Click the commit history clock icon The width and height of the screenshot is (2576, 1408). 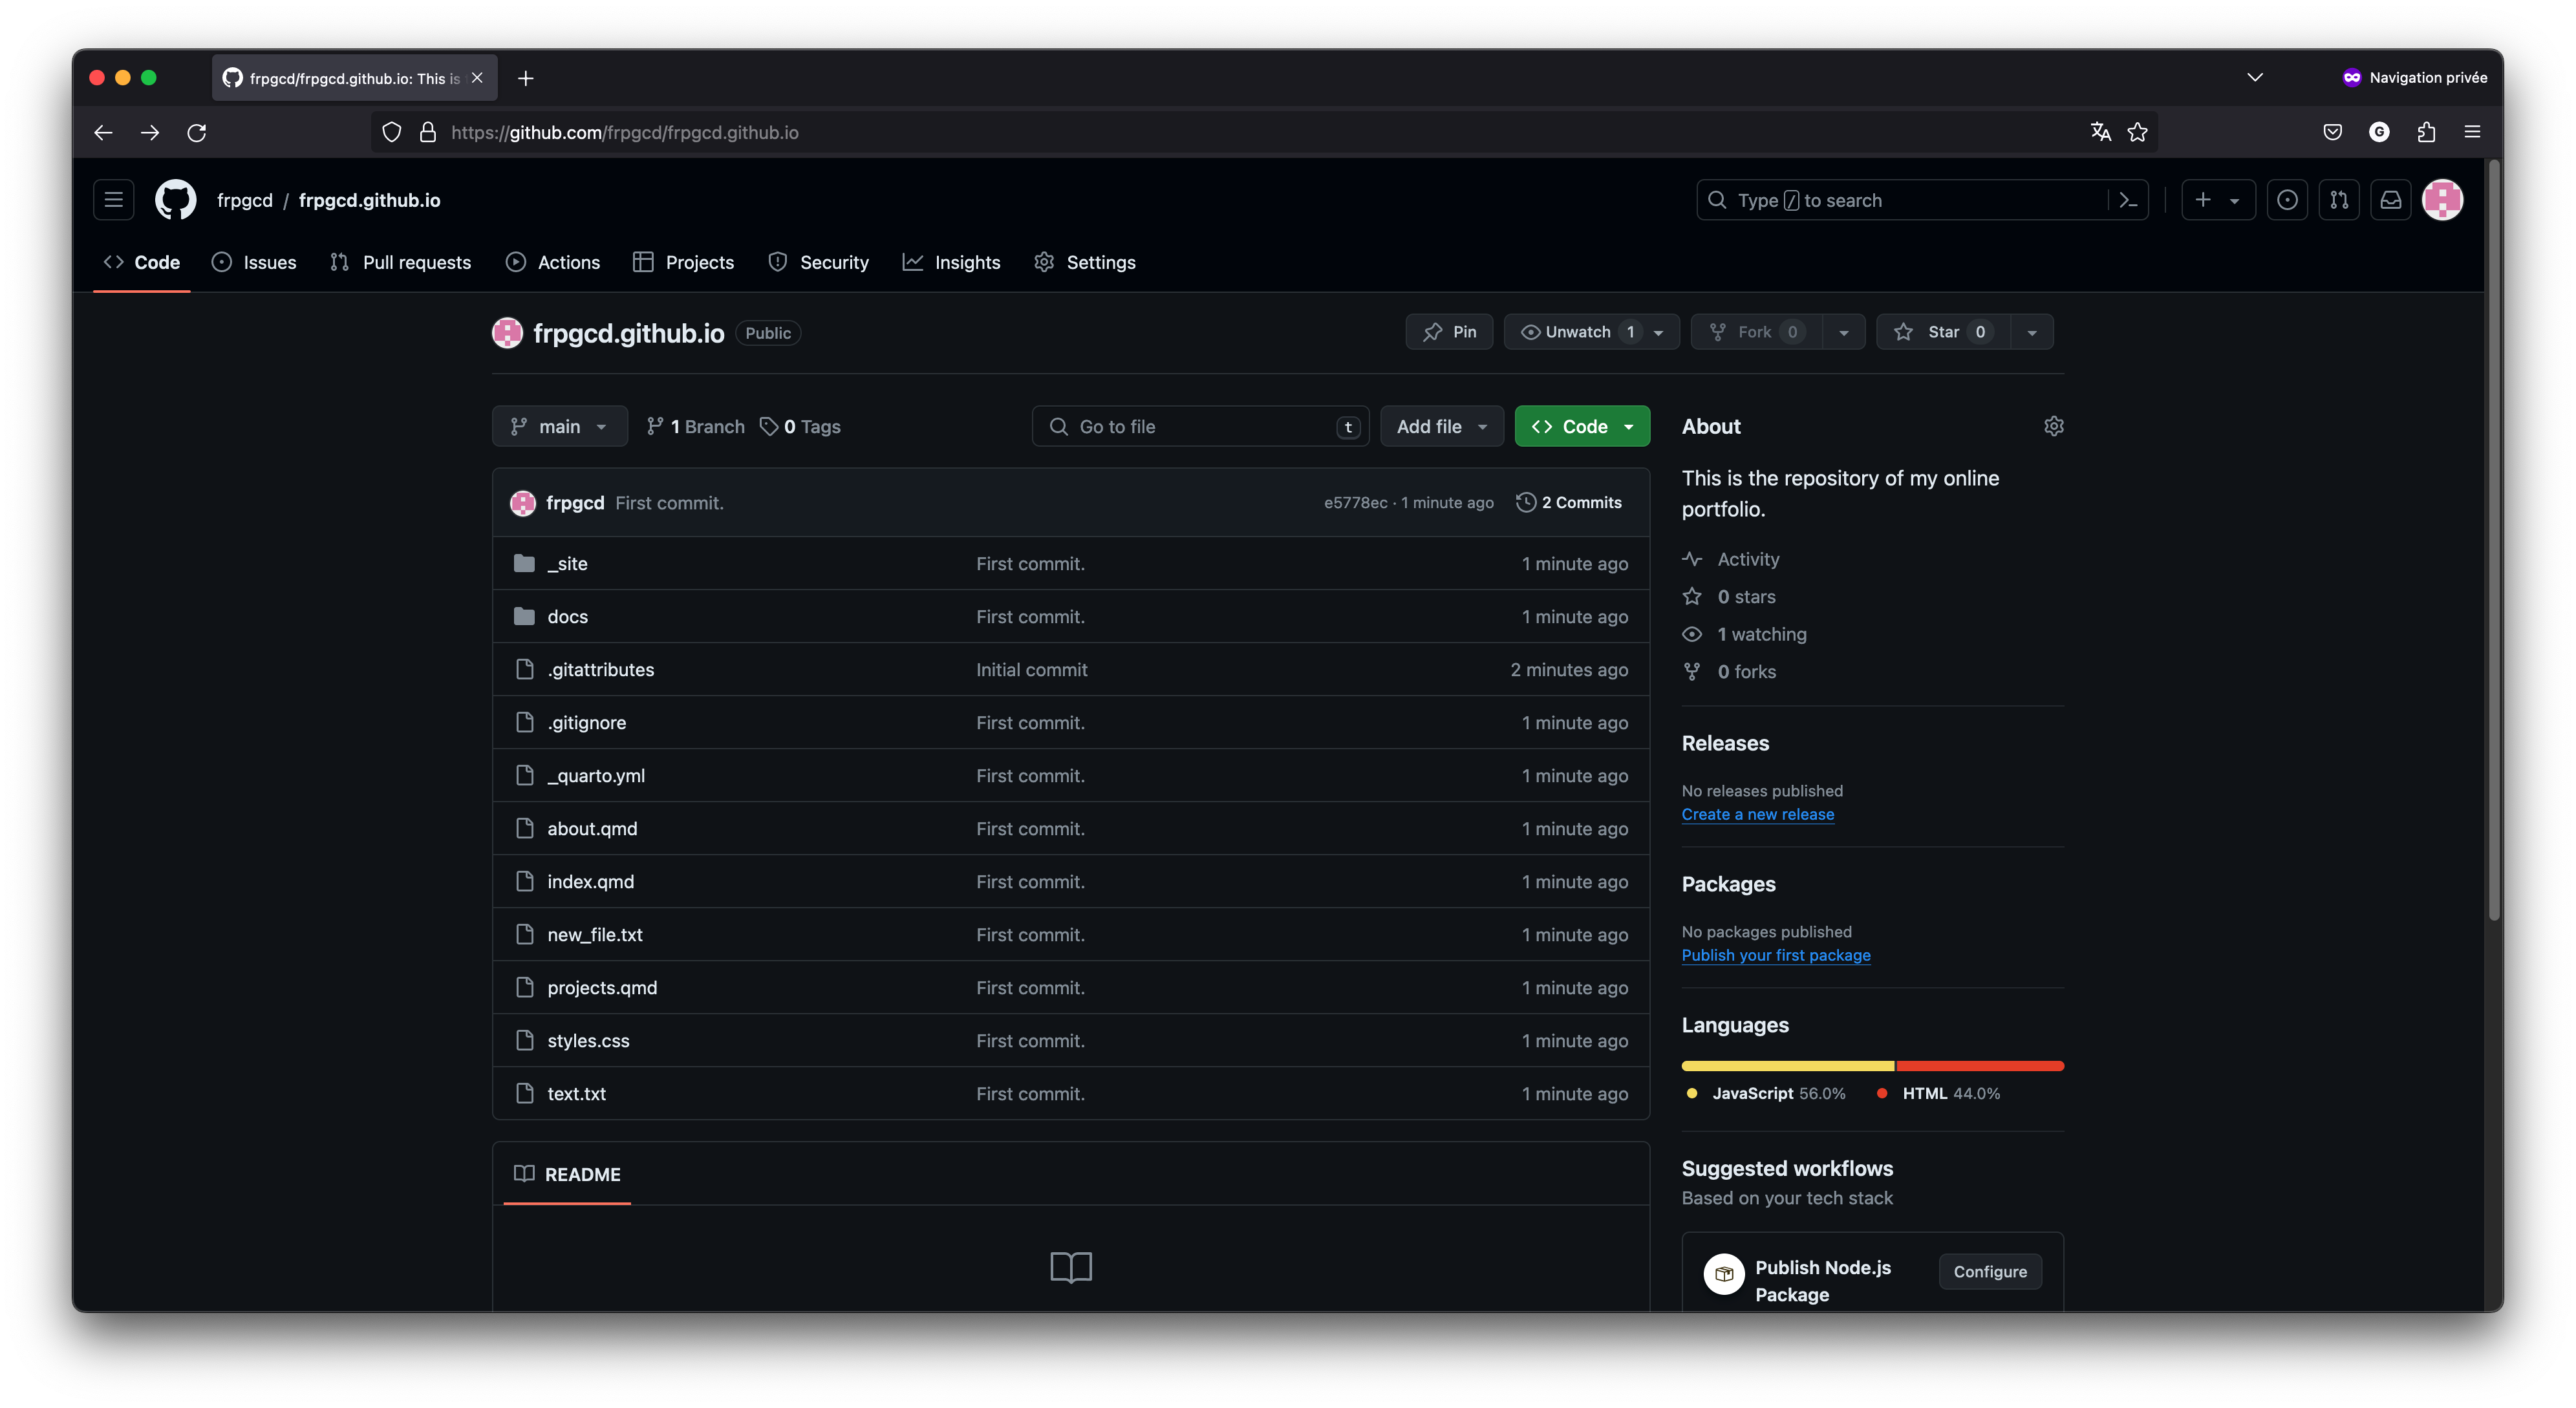pos(1526,502)
